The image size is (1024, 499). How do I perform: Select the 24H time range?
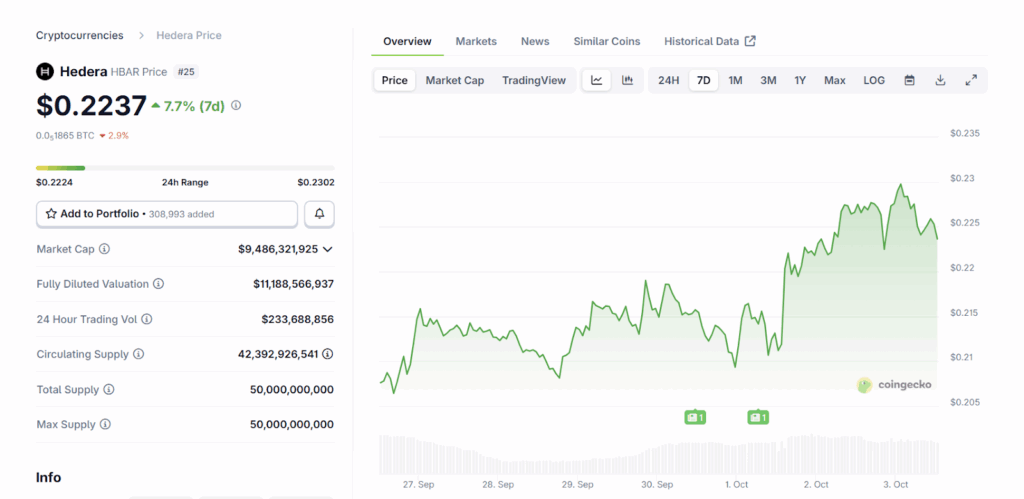pyautogui.click(x=668, y=80)
